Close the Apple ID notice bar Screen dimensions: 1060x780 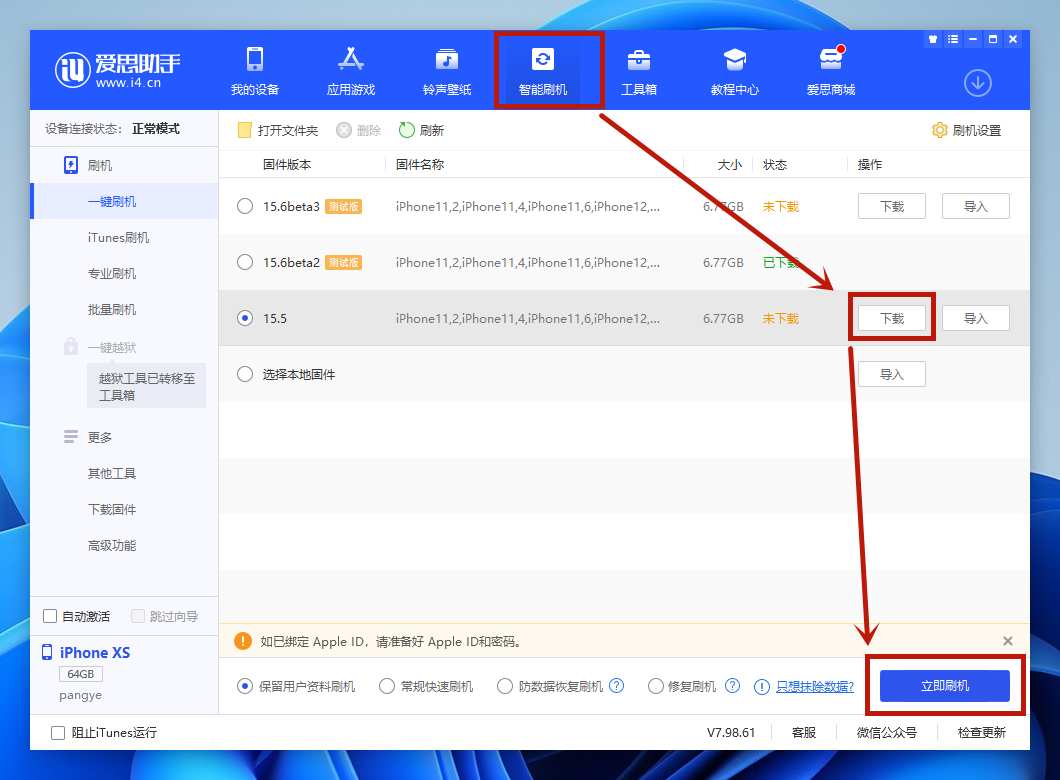coord(1007,641)
